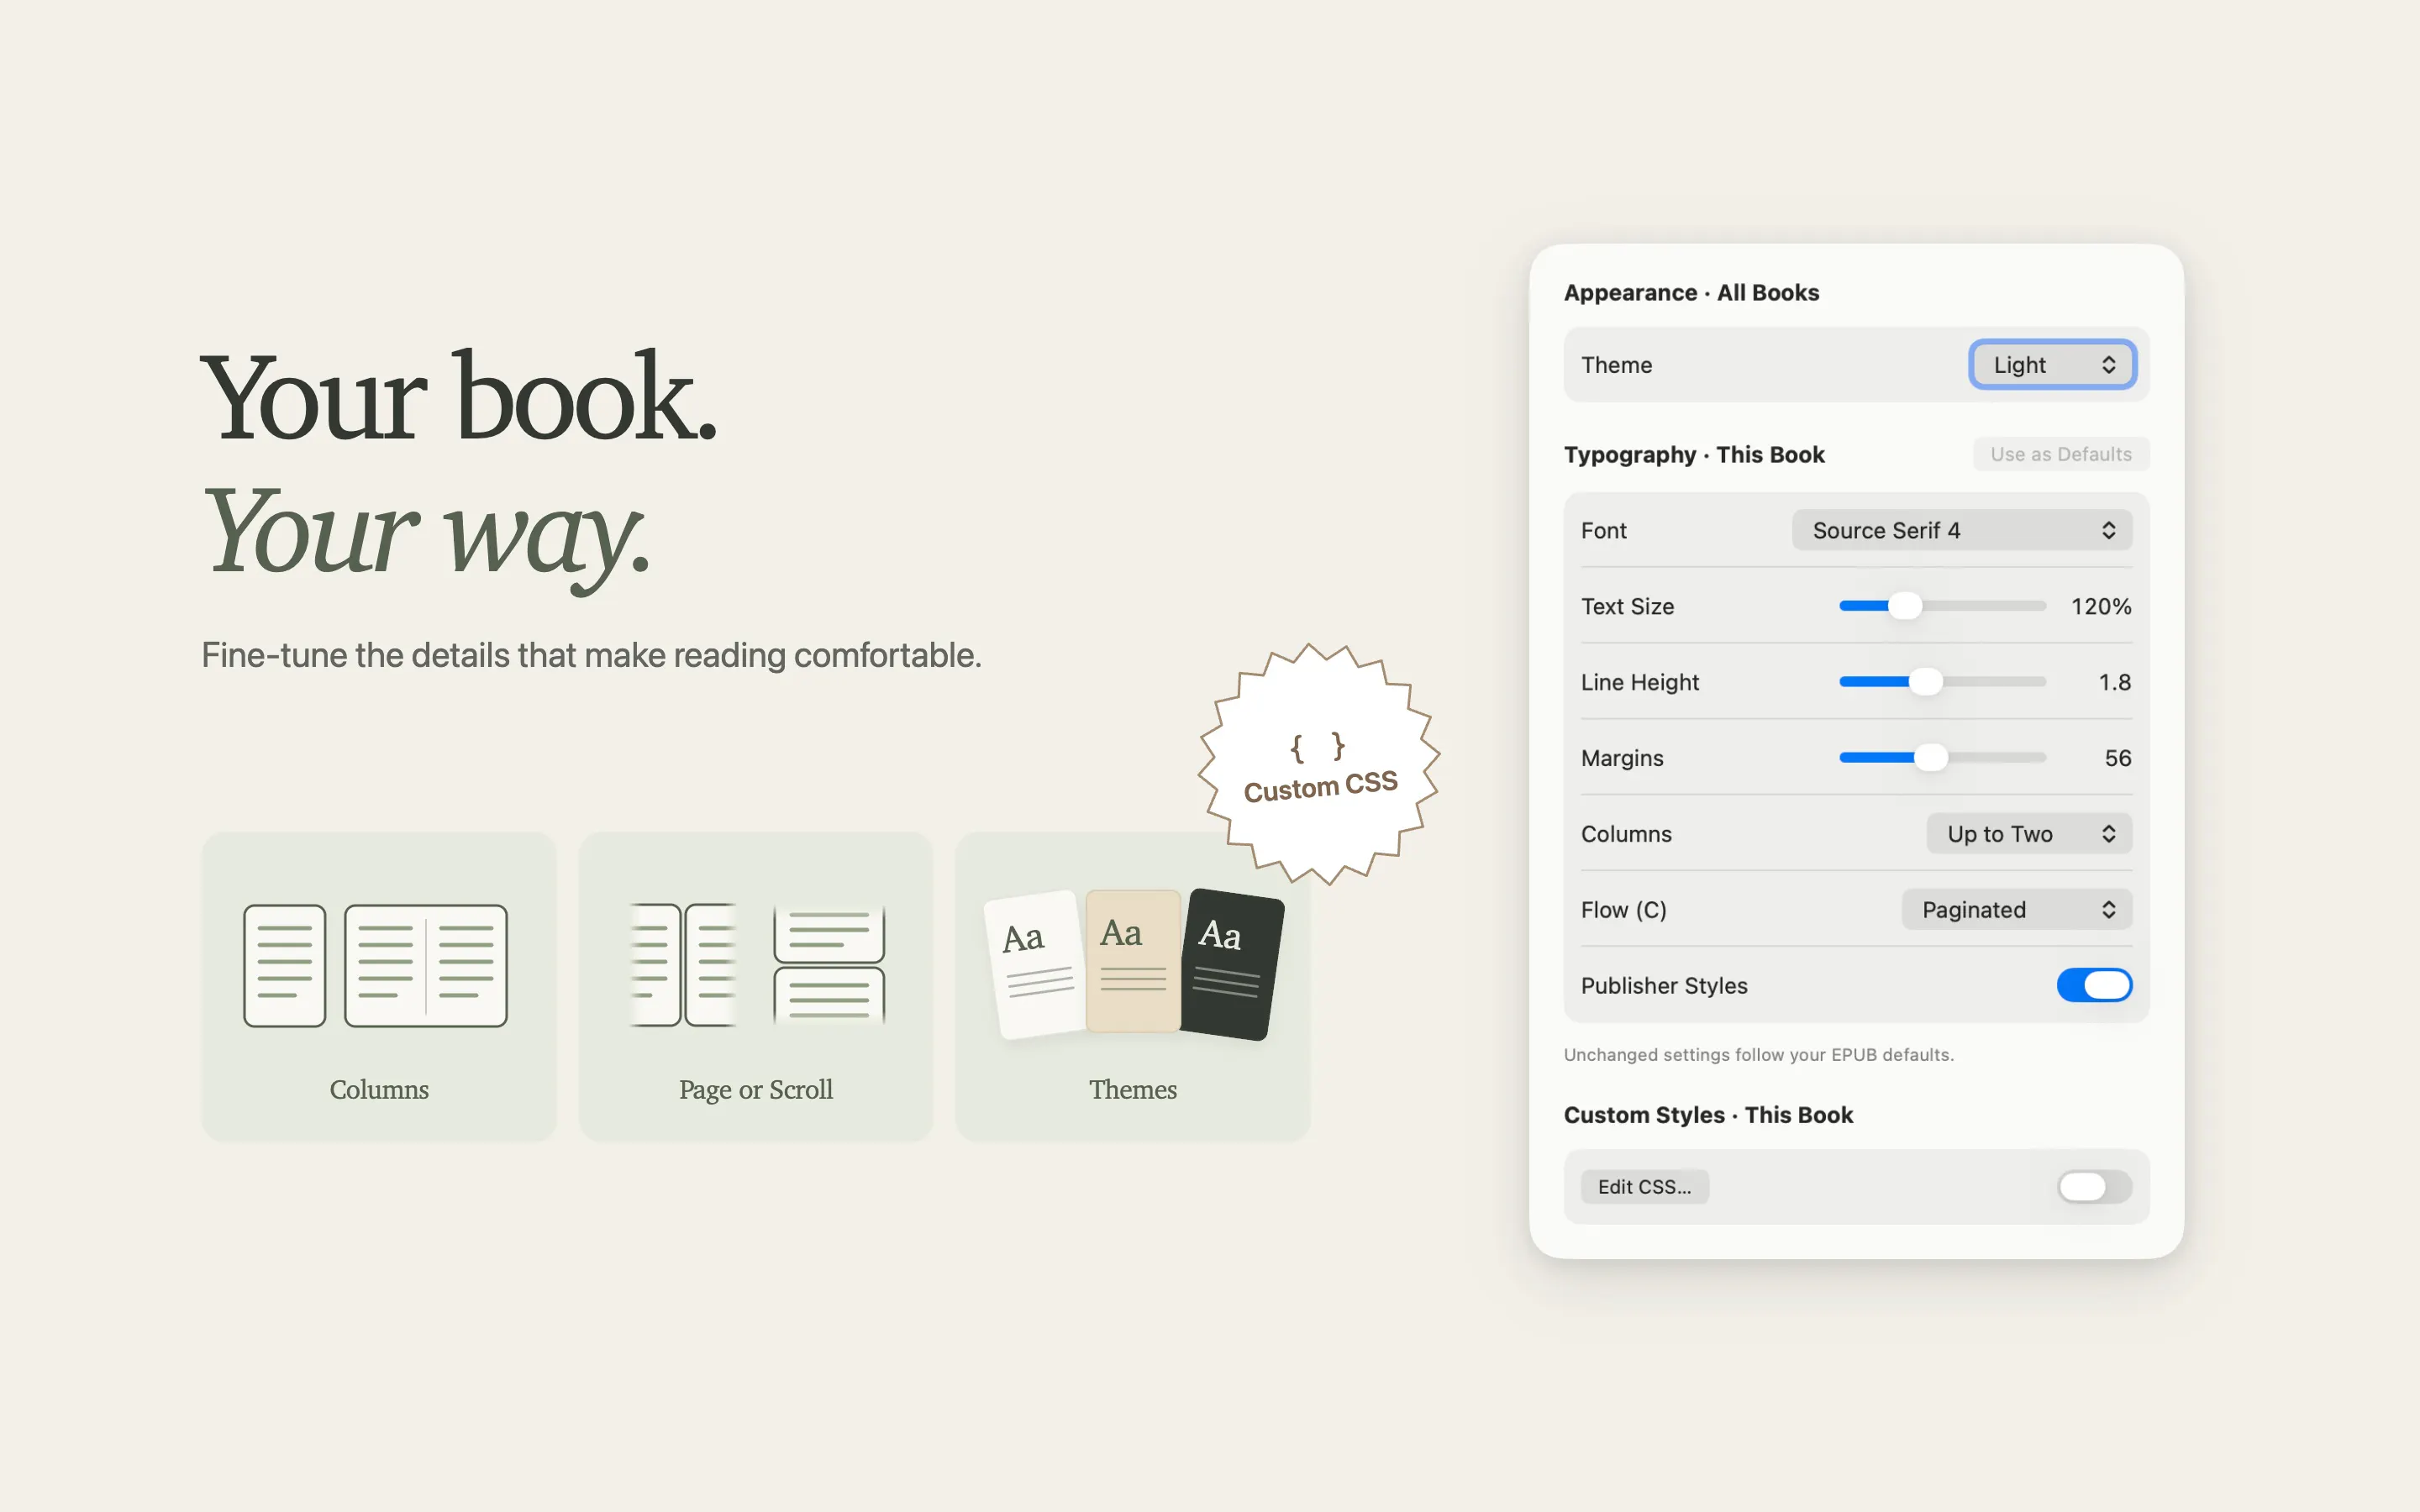Click the paginated book pages icon
Screen dimensions: 2420x1512
[684, 965]
